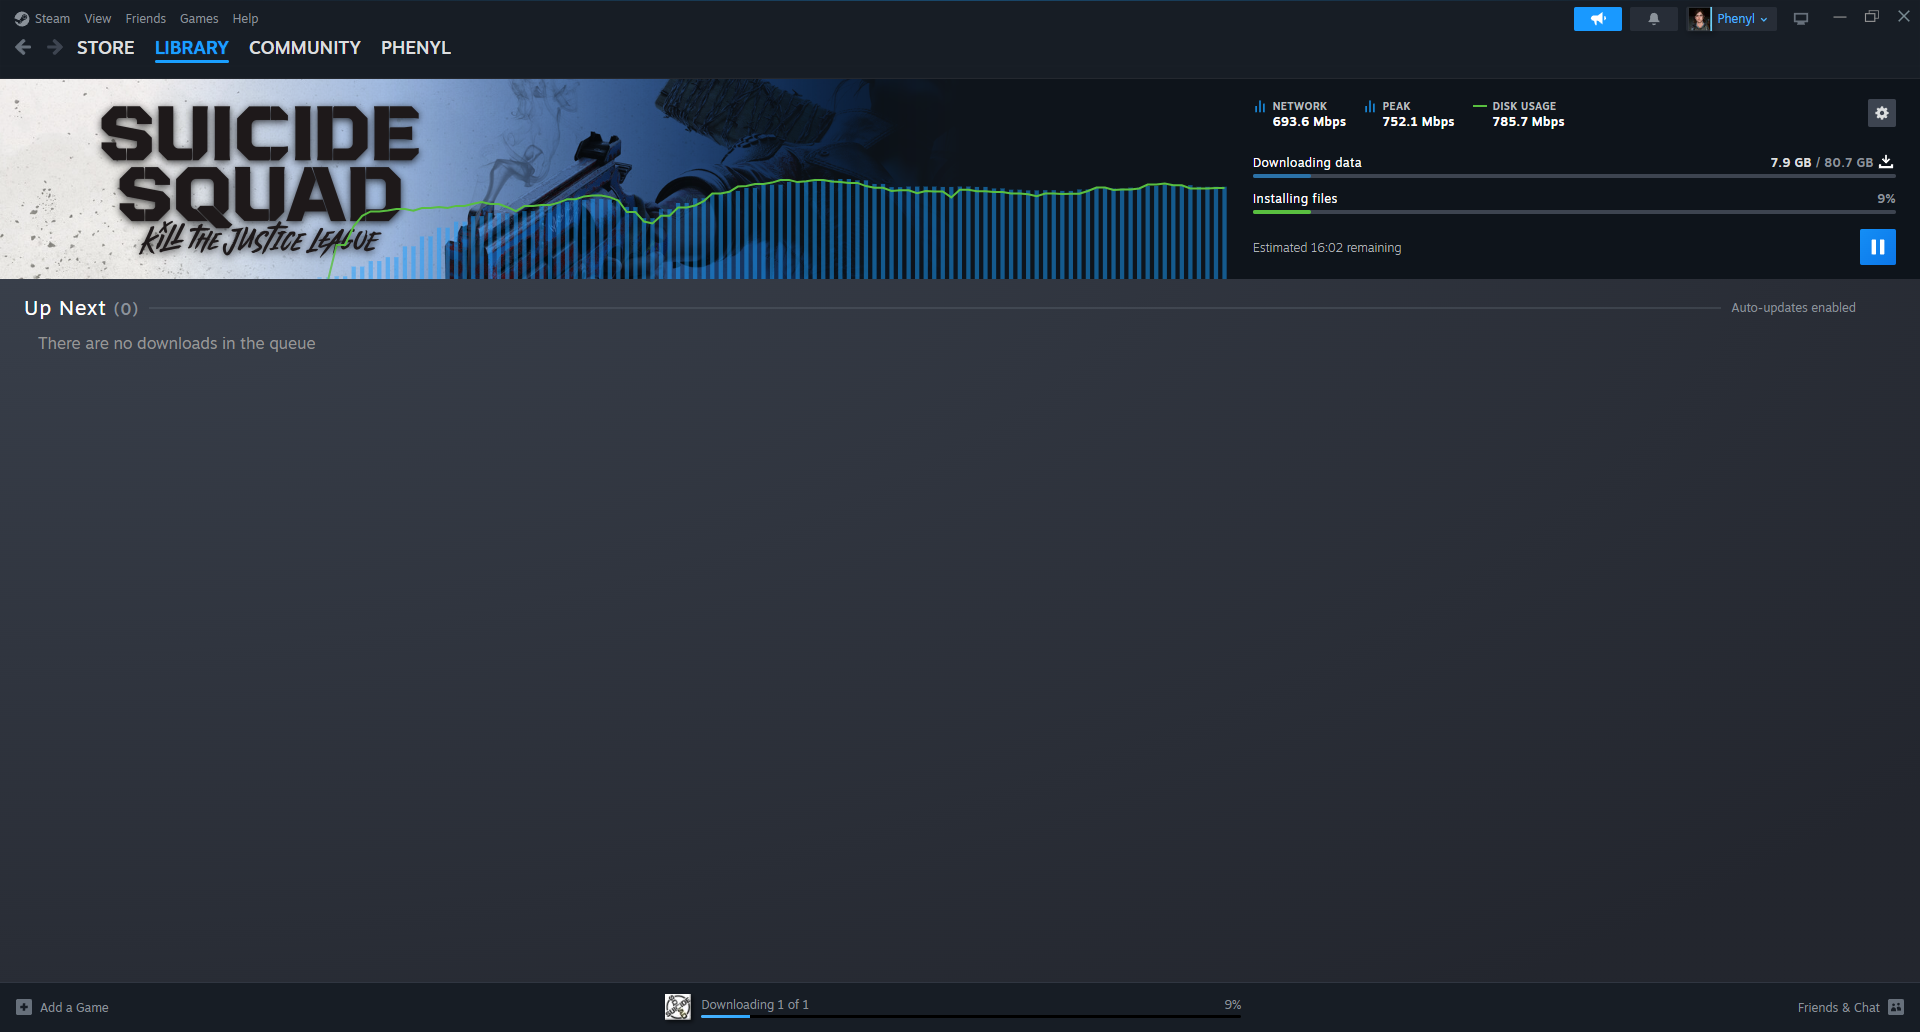Screen dimensions: 1920x1032
Task: Switch to the COMMUNITY tab
Action: tap(305, 48)
